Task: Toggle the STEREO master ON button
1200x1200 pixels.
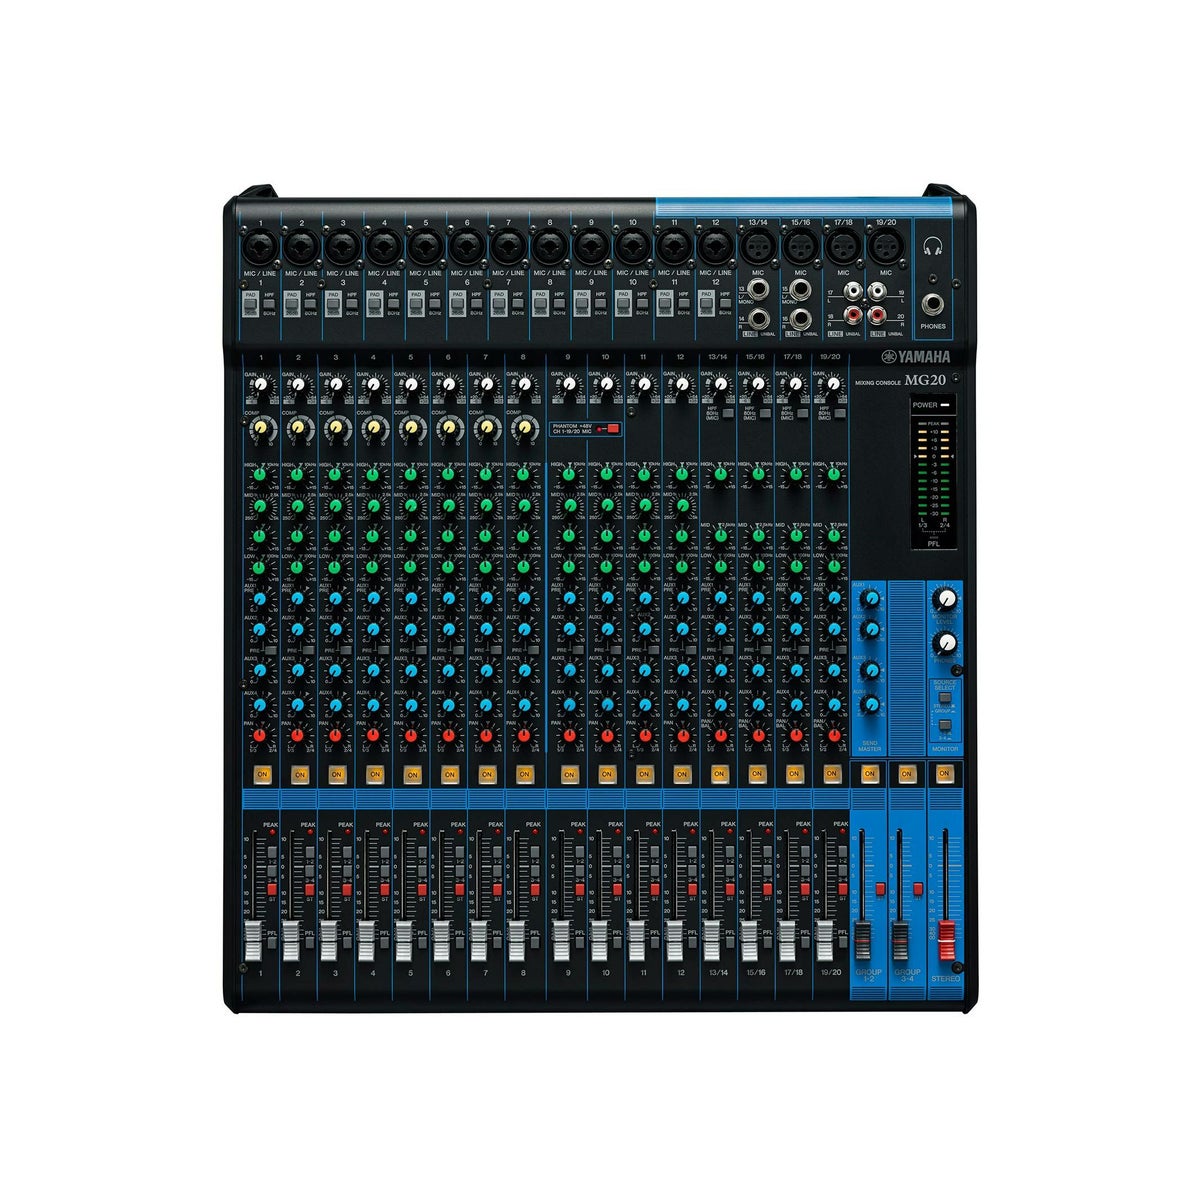Action: tap(944, 773)
